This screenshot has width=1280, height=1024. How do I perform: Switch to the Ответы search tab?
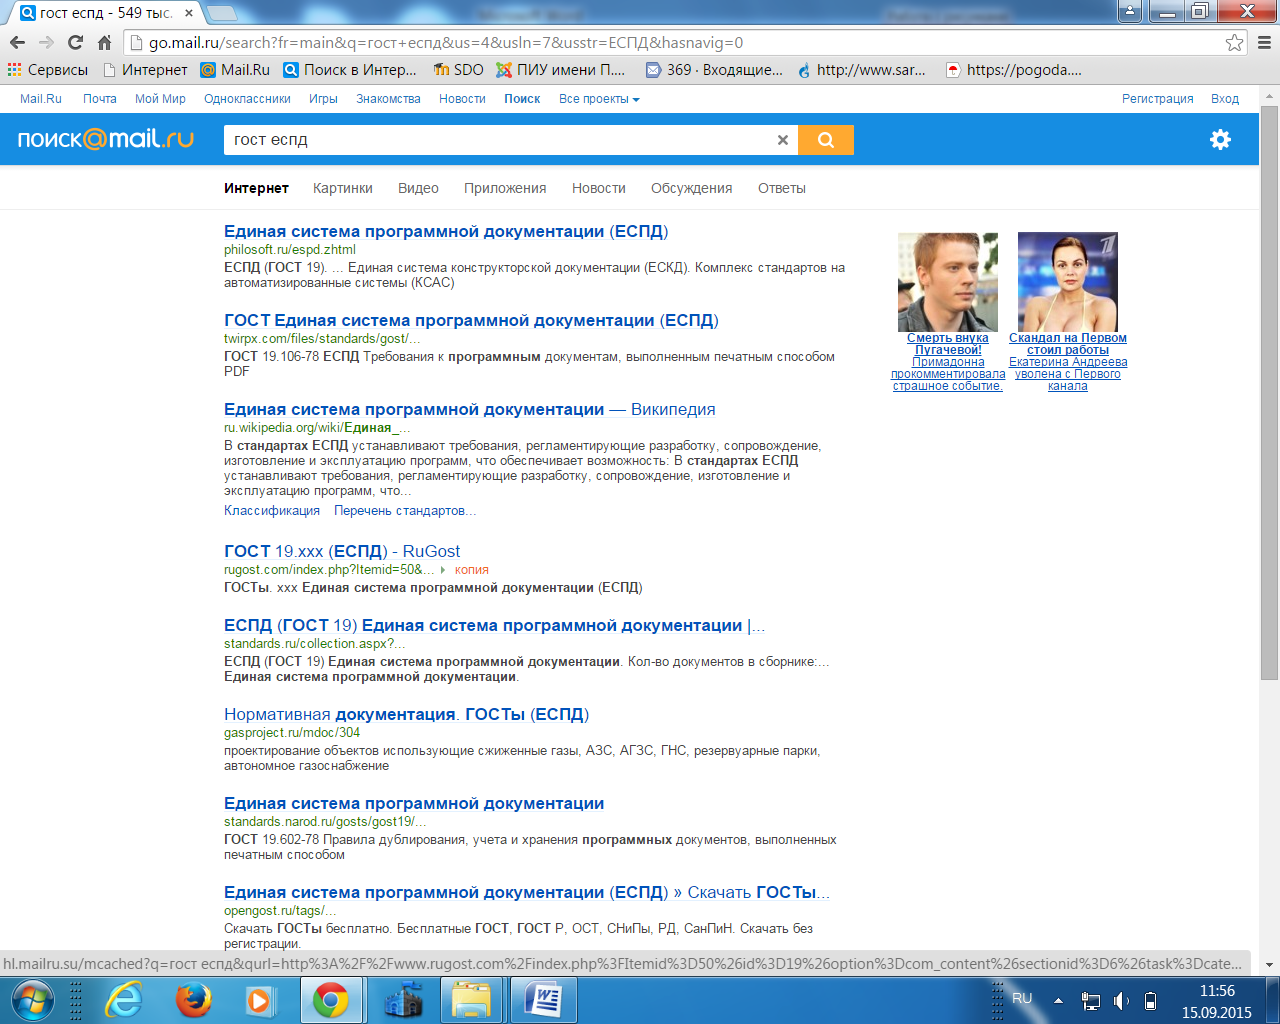(782, 188)
